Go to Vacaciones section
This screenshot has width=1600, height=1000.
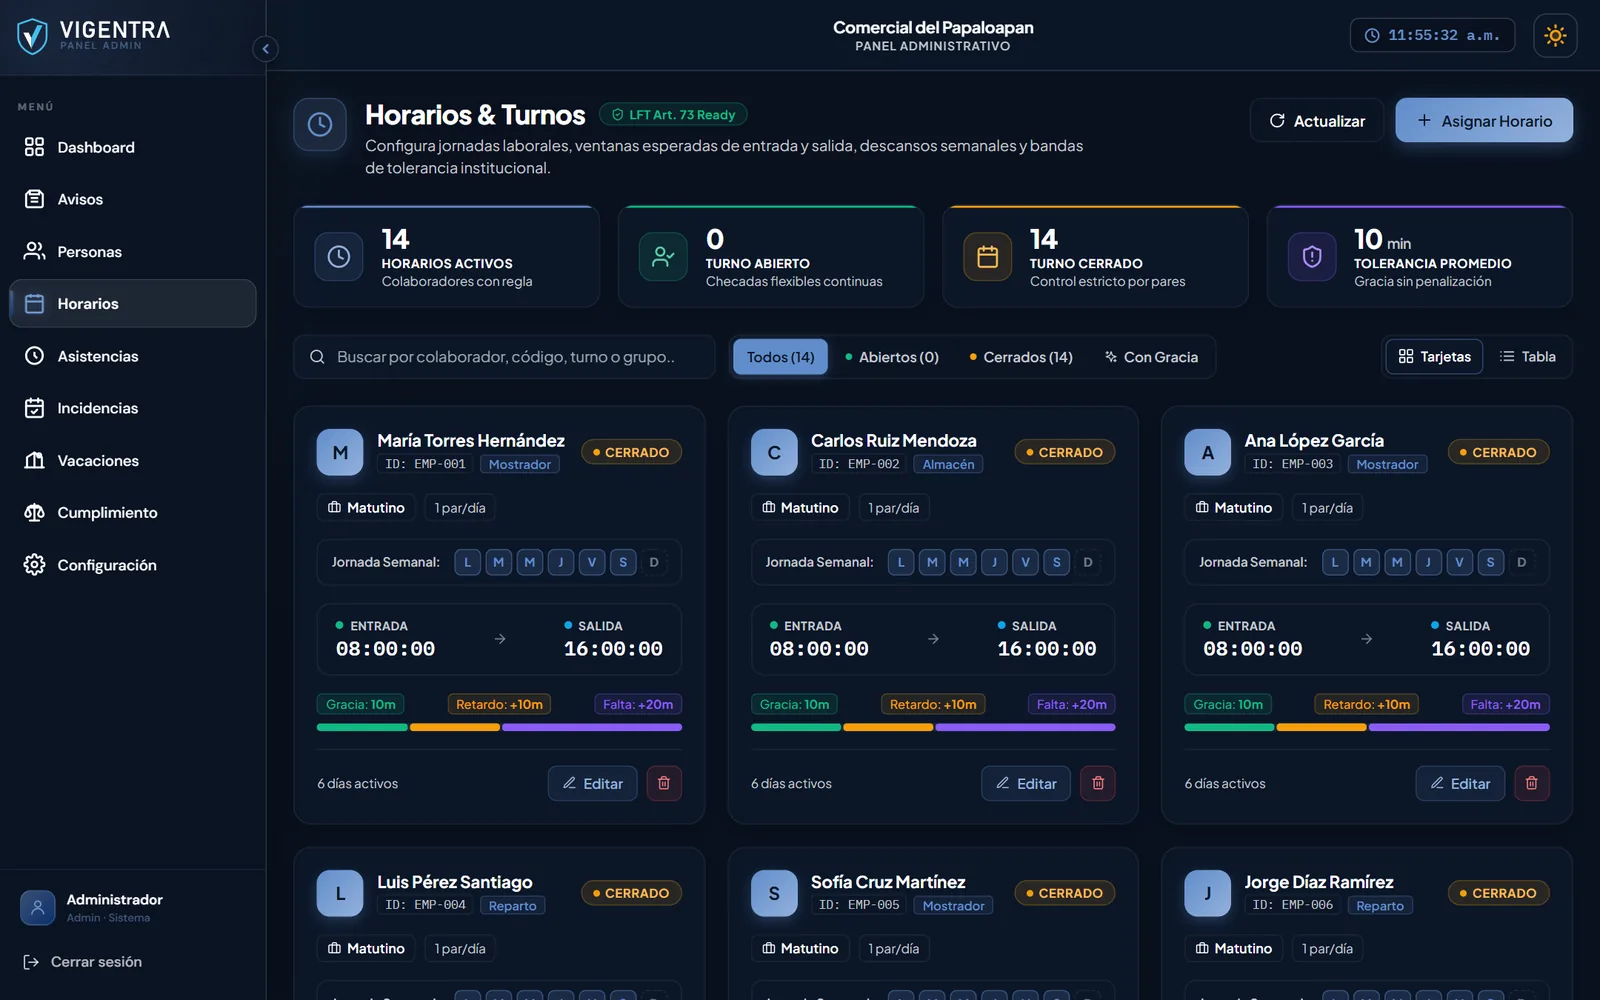pos(133,461)
